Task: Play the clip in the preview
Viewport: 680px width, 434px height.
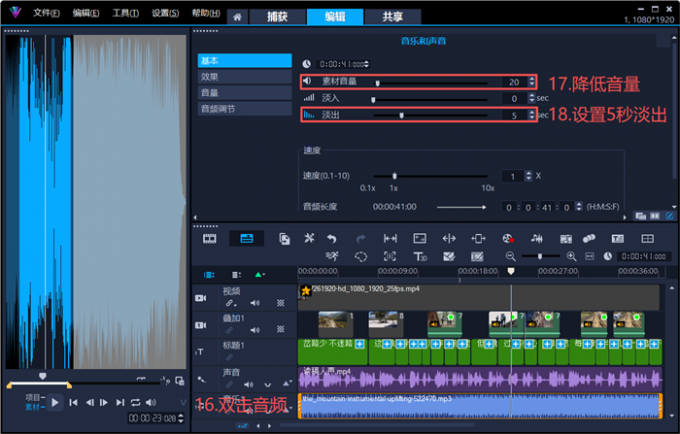Action: (x=55, y=403)
